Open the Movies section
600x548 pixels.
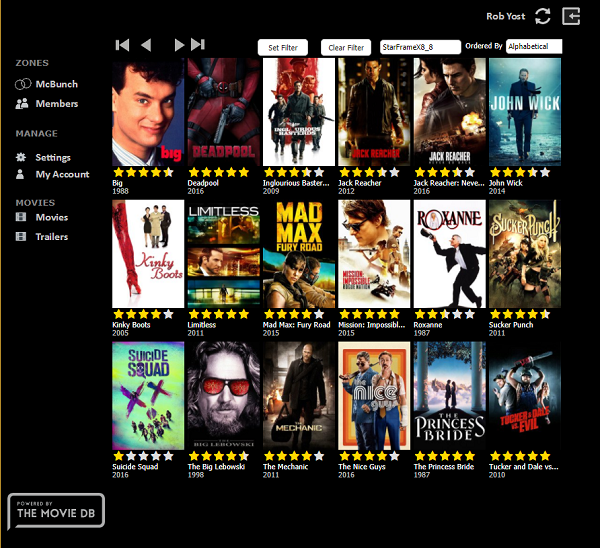pos(52,217)
